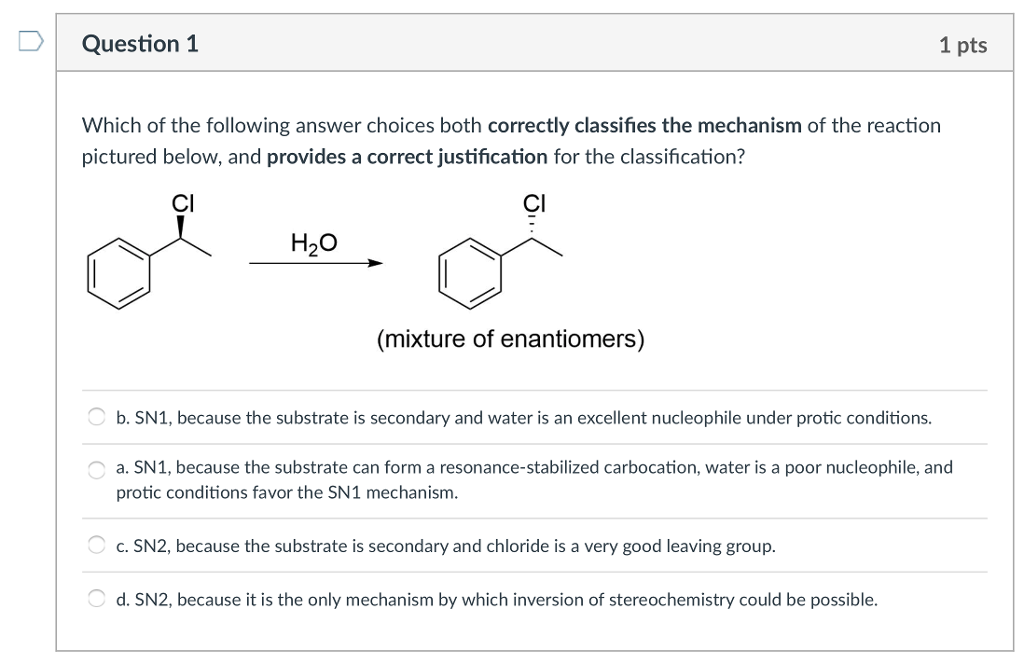Click the reaction arrow
The image size is (1024, 664).
pos(316,263)
